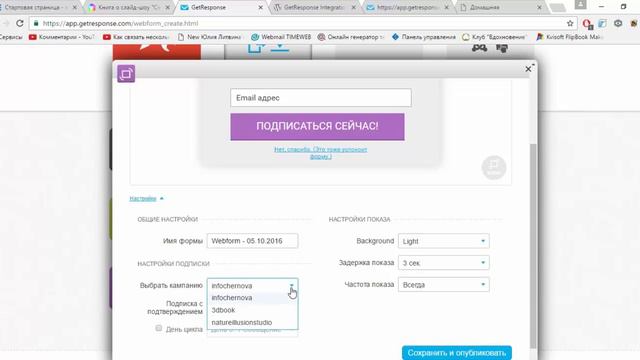Toggle the 'Выбрать кампанию' dropdown arrow
This screenshot has height=360, width=640.
tap(291, 285)
